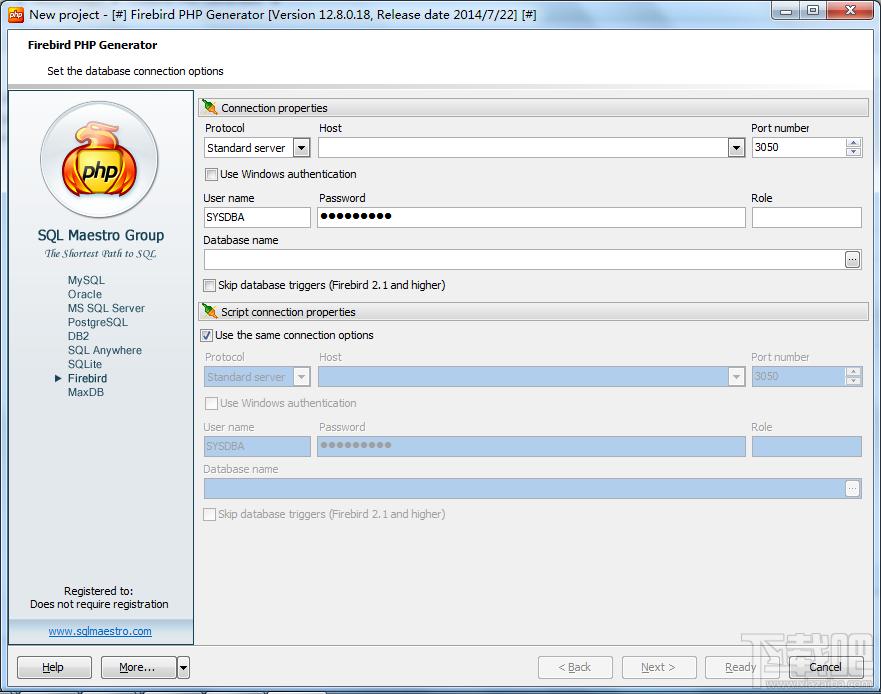The width and height of the screenshot is (881, 694).
Task: Click the More... button
Action: click(138, 668)
